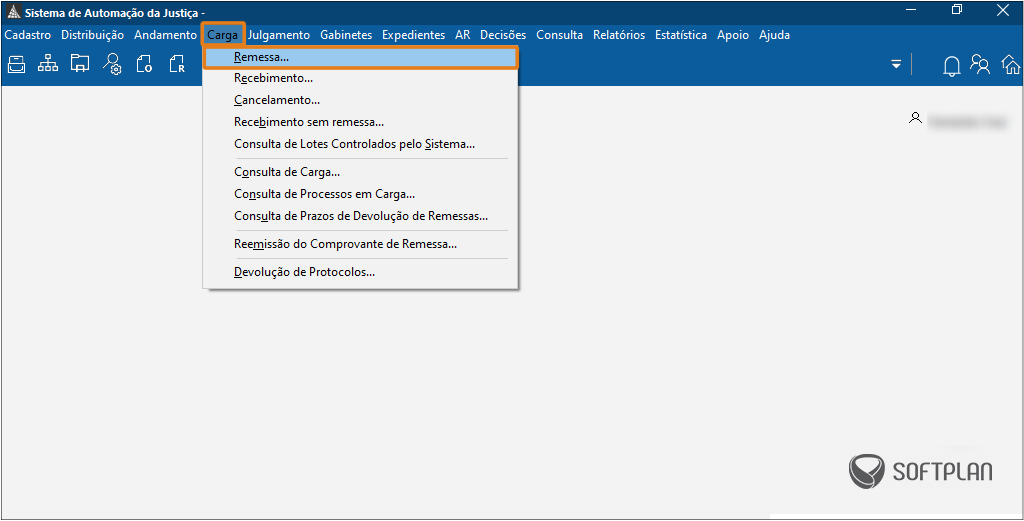1024x521 pixels.
Task: Open the Julgamento menu
Action: pos(279,35)
